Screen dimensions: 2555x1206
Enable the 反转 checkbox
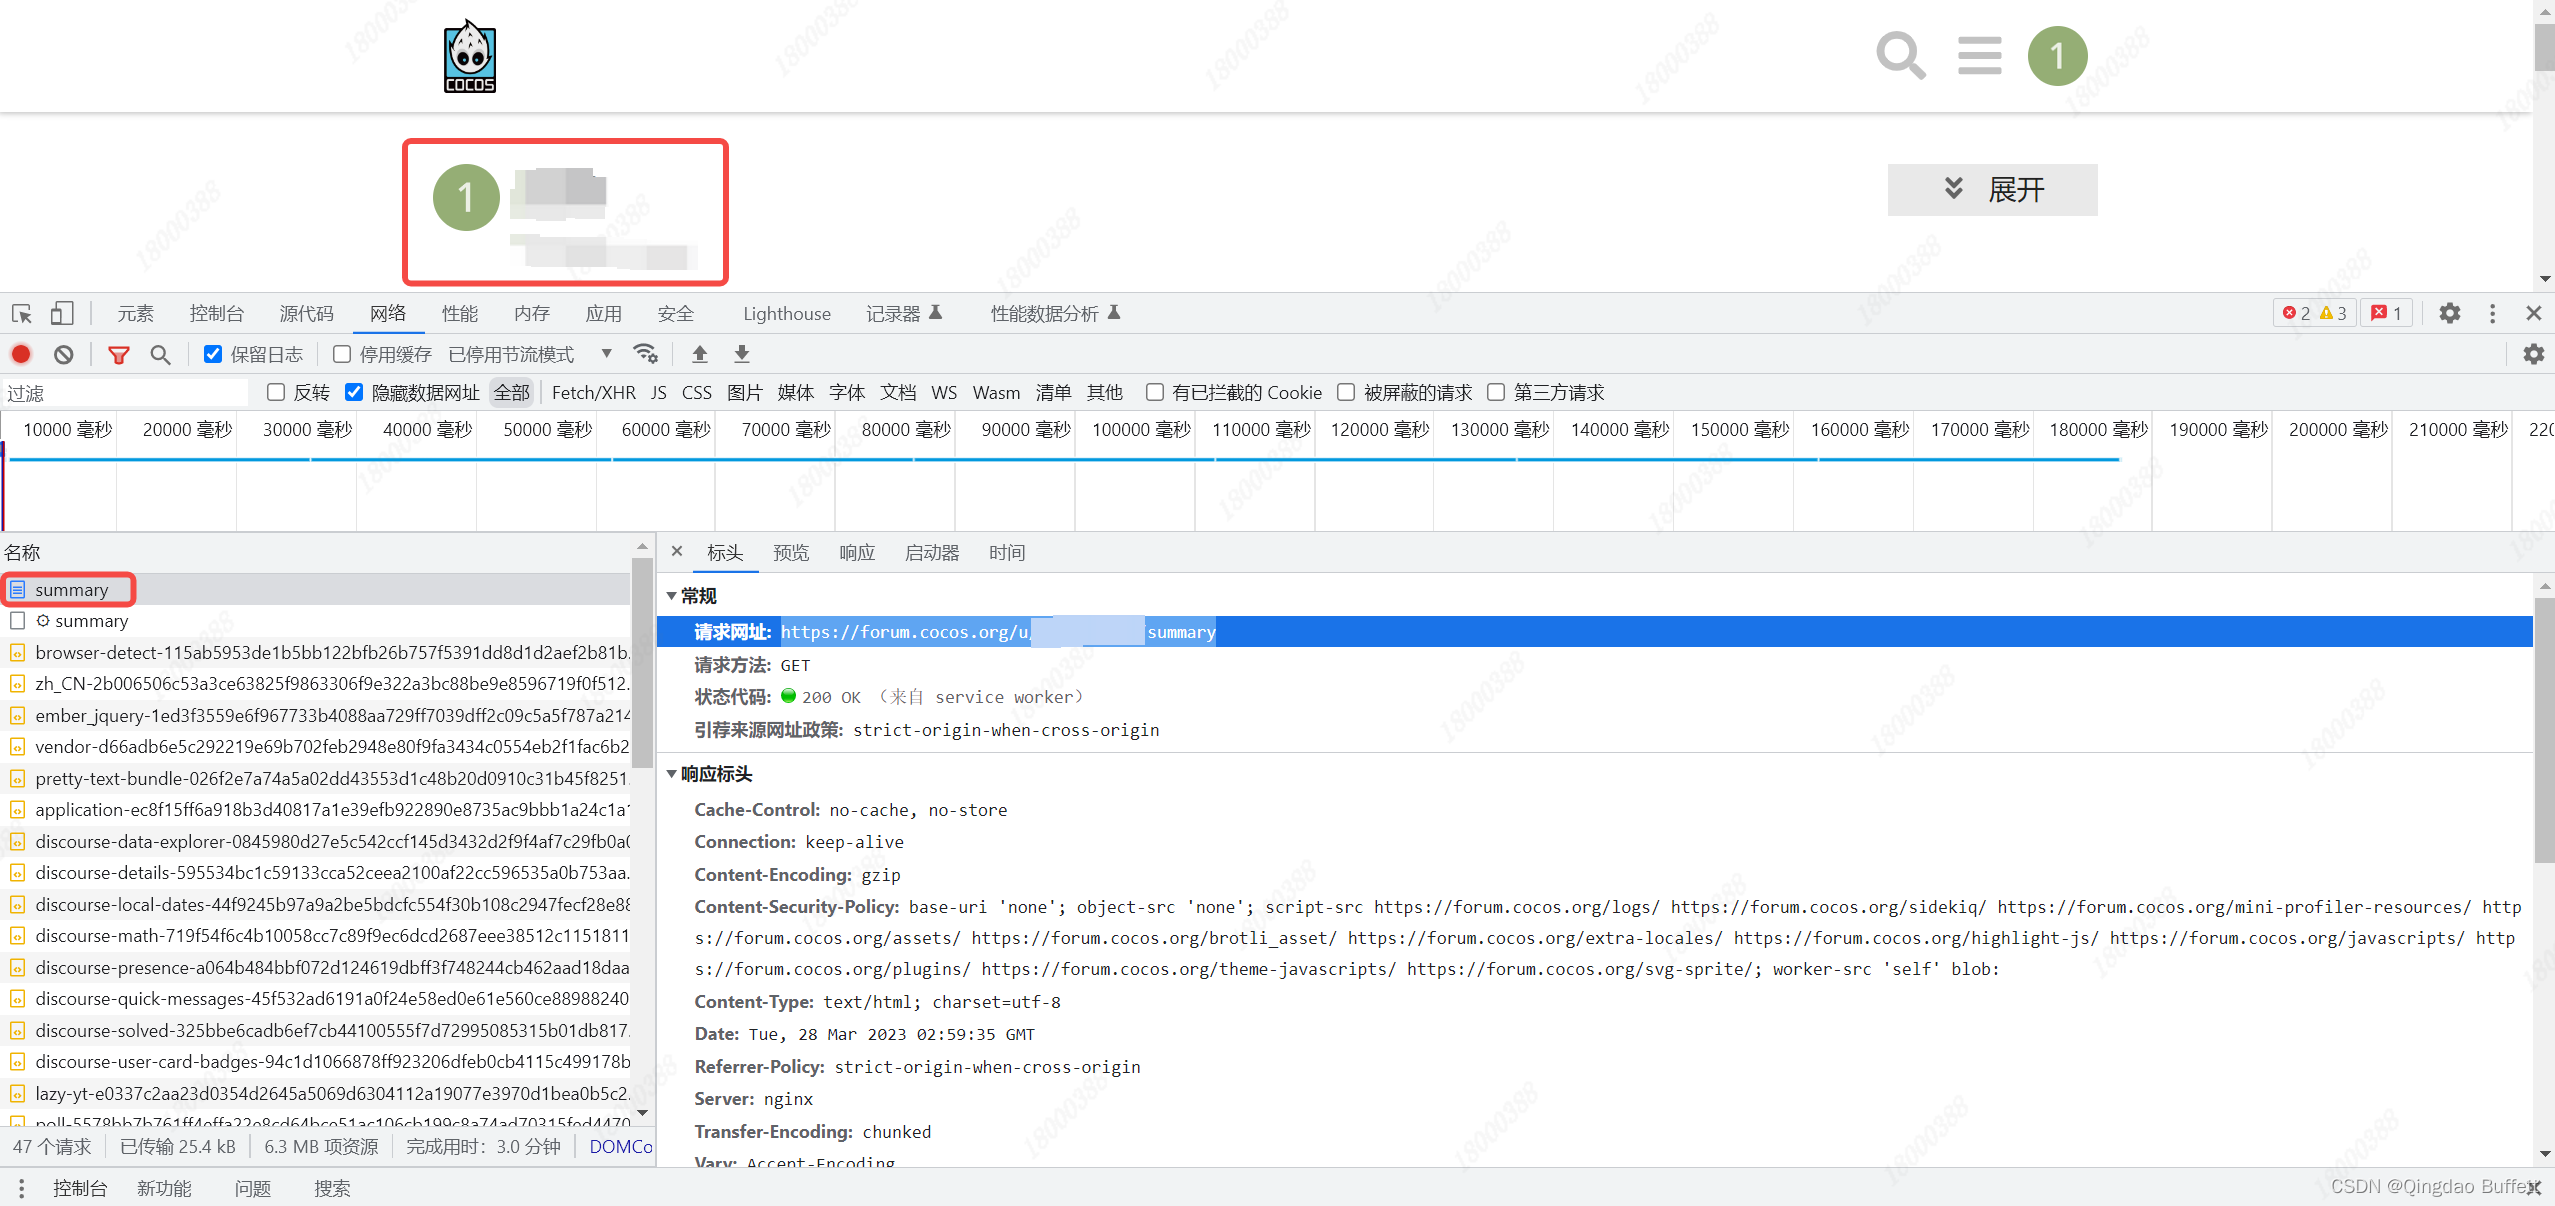[276, 392]
